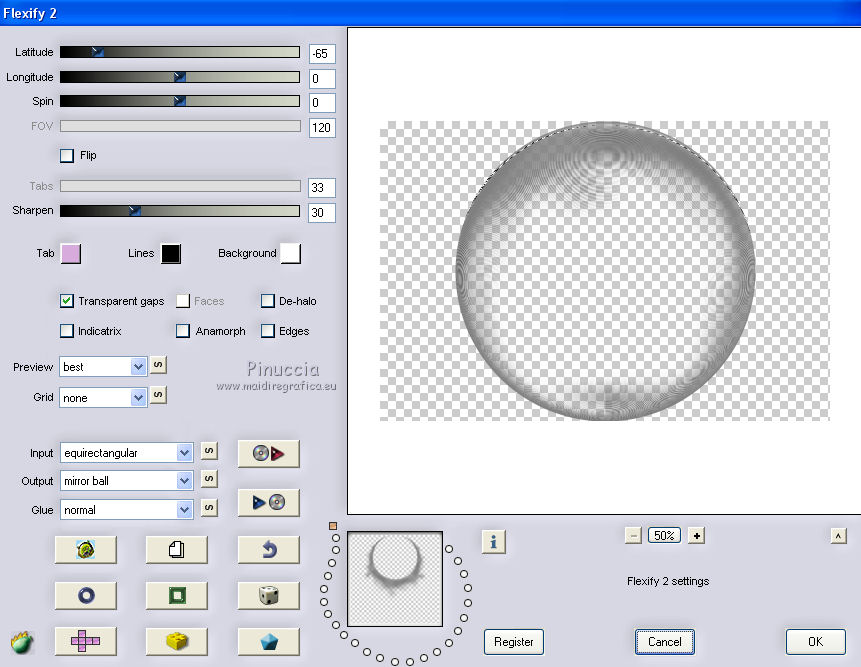Image resolution: width=861 pixels, height=667 pixels.
Task: Click the blue undo arrow button
Action: pos(269,550)
